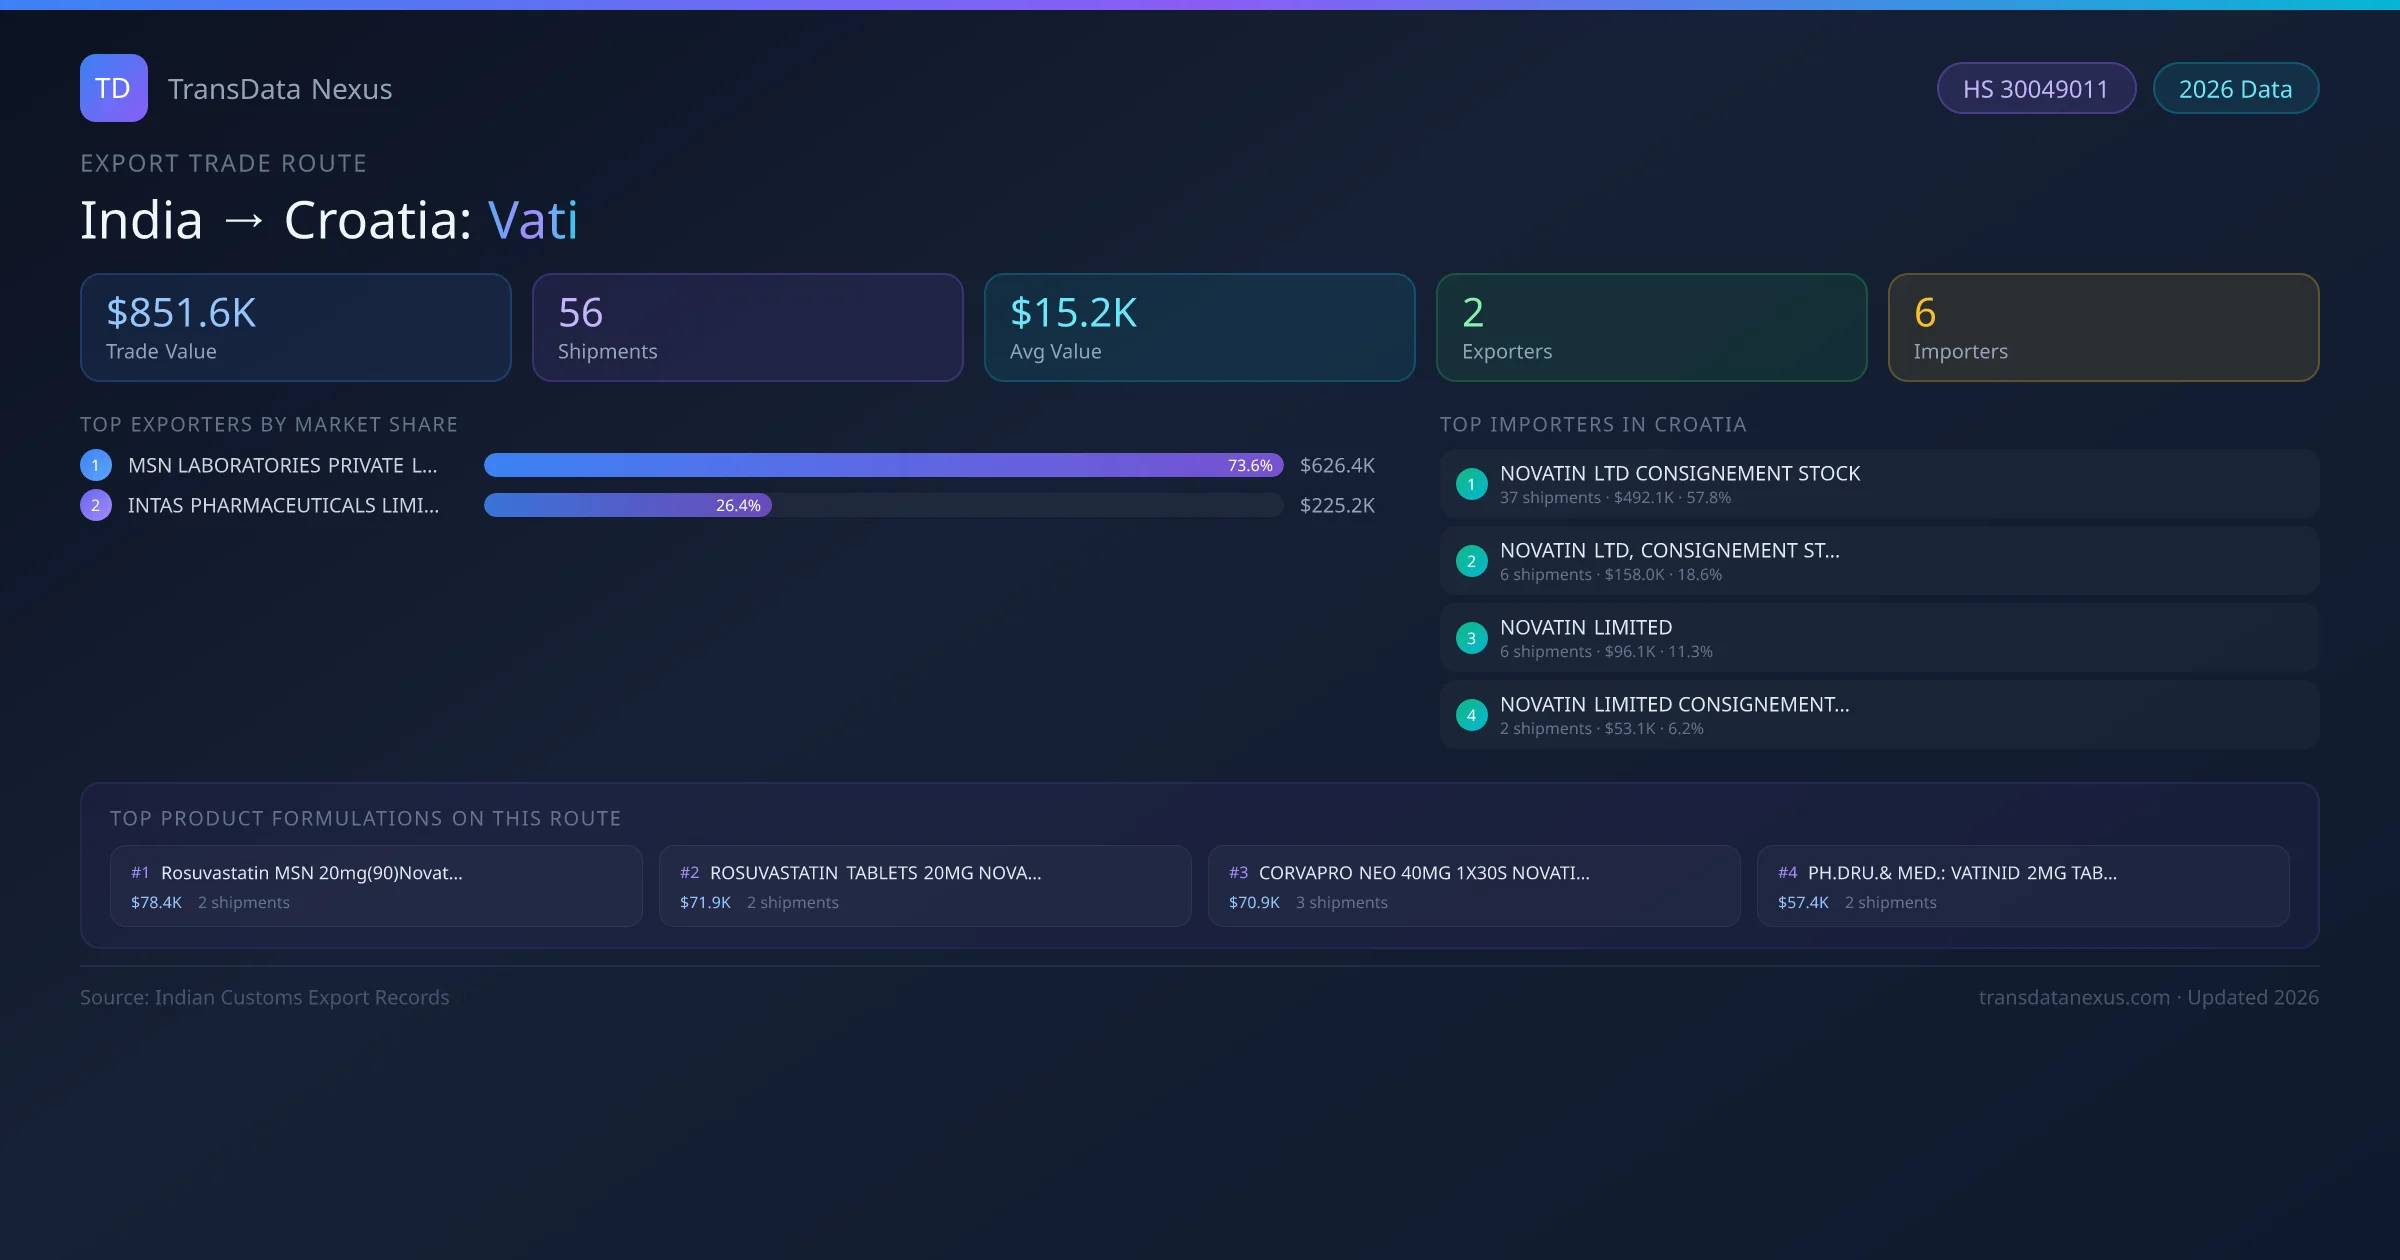The height and width of the screenshot is (1260, 2400).
Task: Click importer rank 2 green badge
Action: 1471,561
